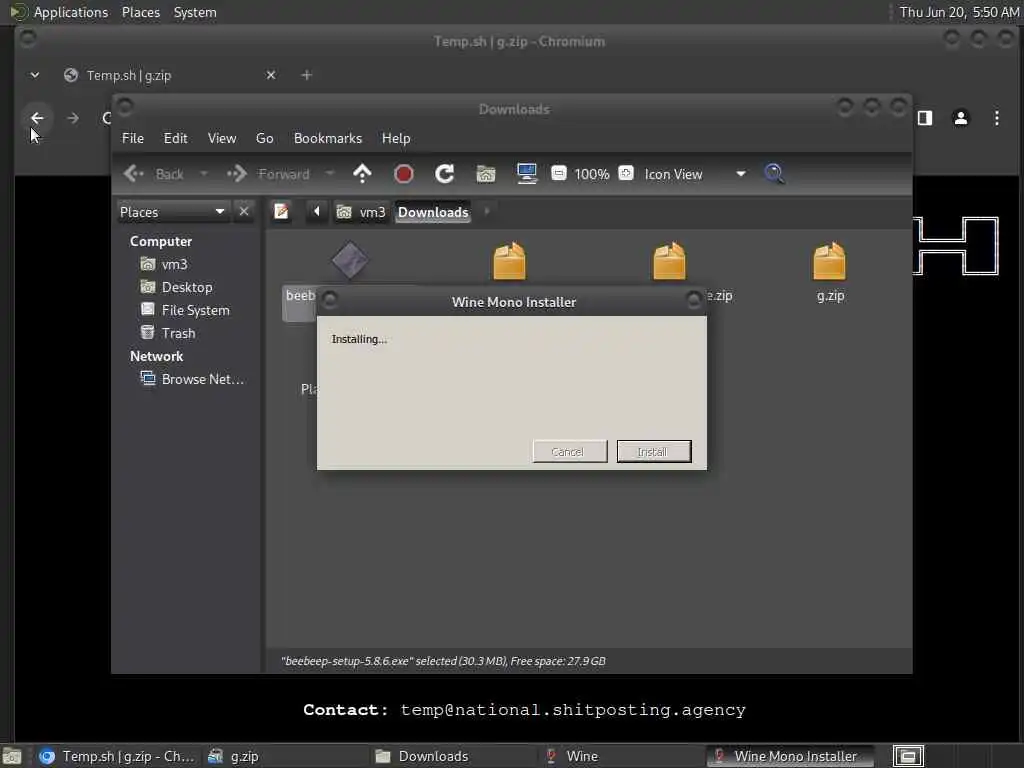Select the g.zip archive file
The width and height of the screenshot is (1024, 768).
pyautogui.click(x=829, y=271)
